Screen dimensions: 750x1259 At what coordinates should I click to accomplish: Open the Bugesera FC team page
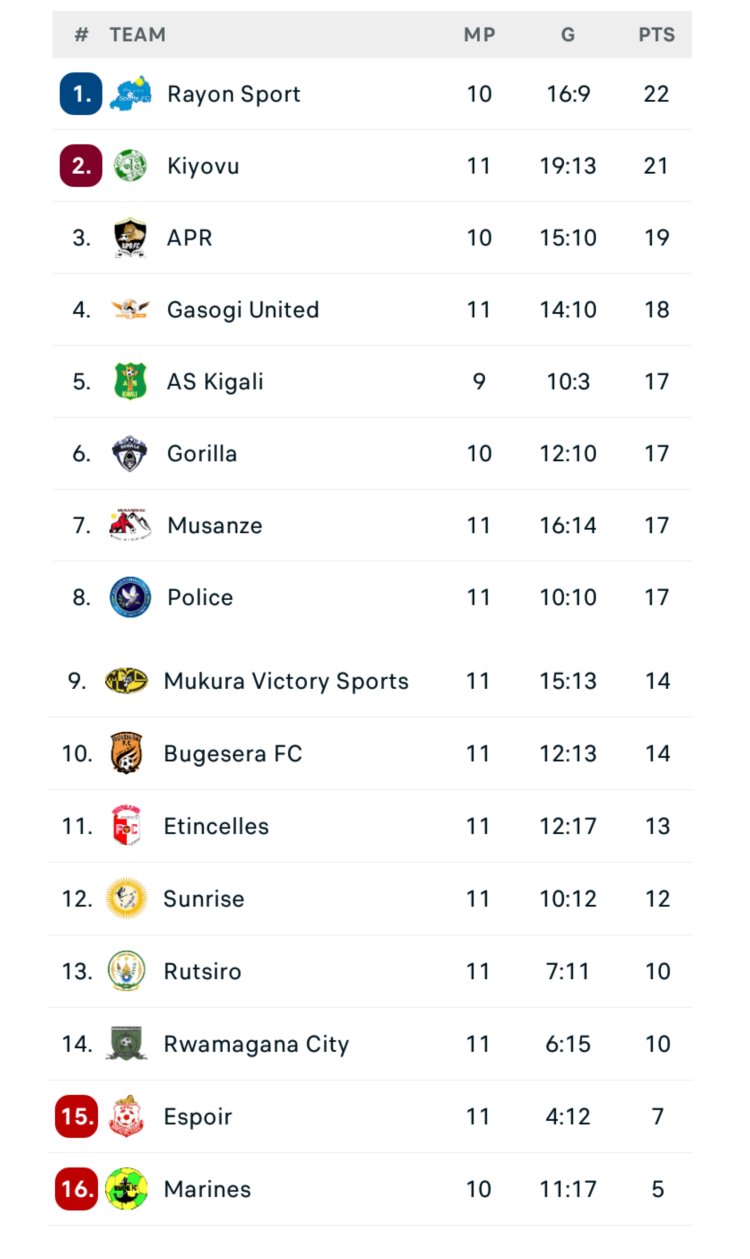point(232,754)
